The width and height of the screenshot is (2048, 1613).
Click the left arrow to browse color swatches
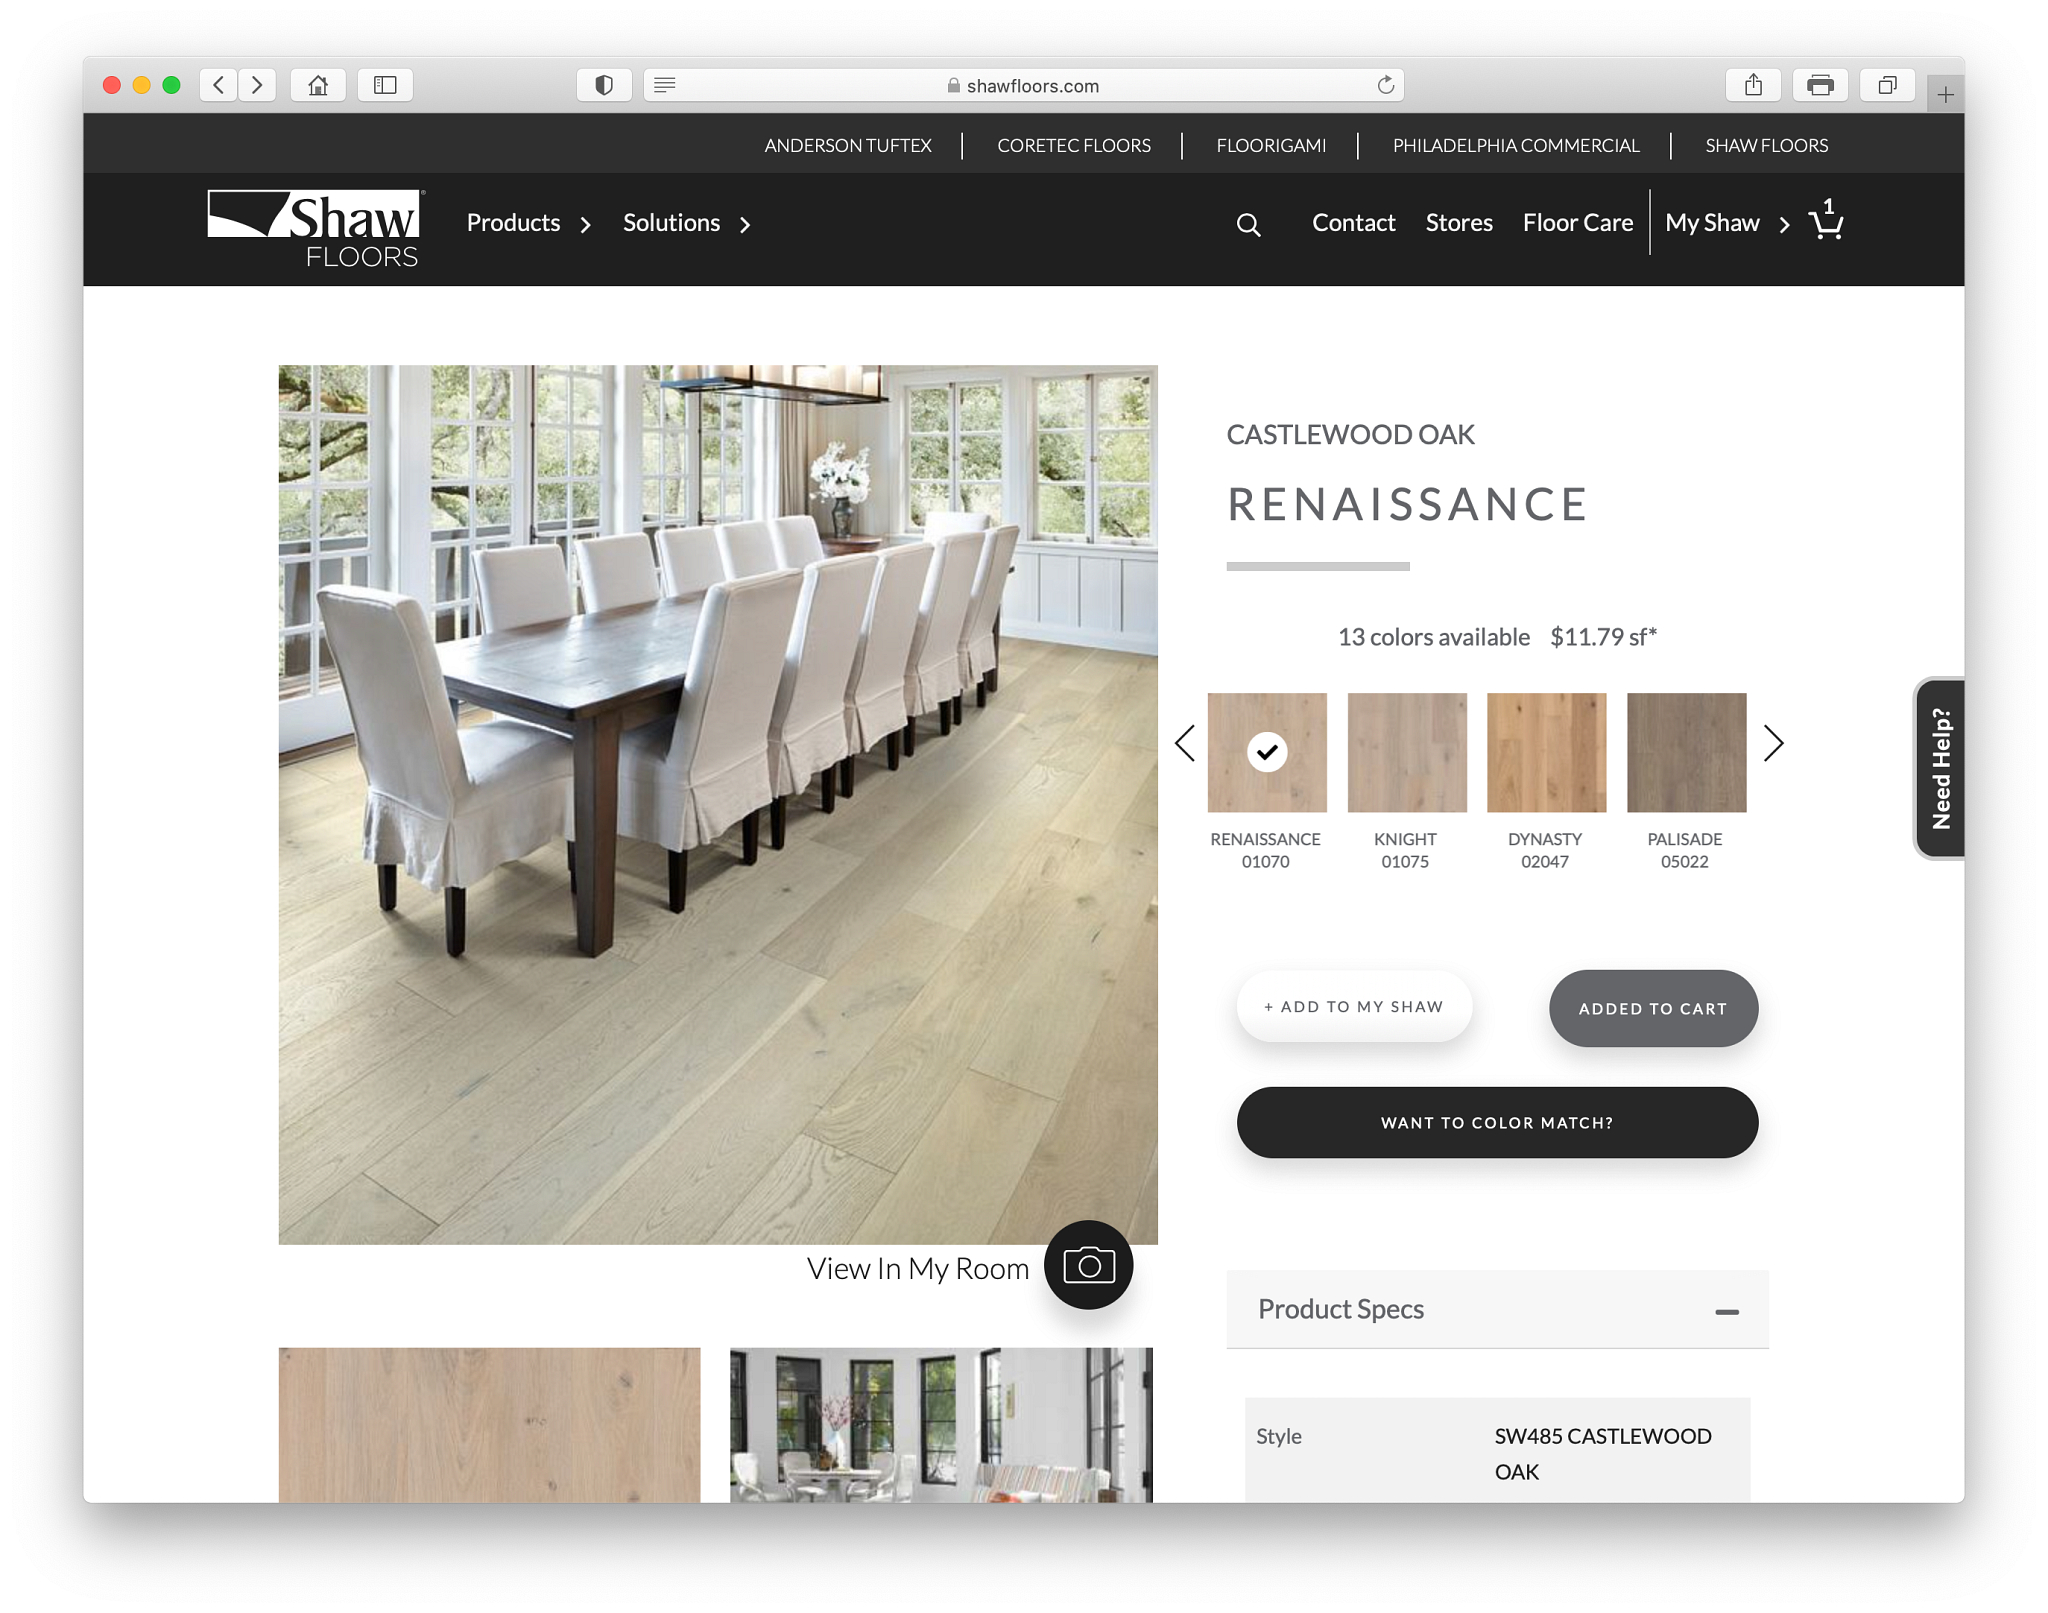coord(1185,743)
